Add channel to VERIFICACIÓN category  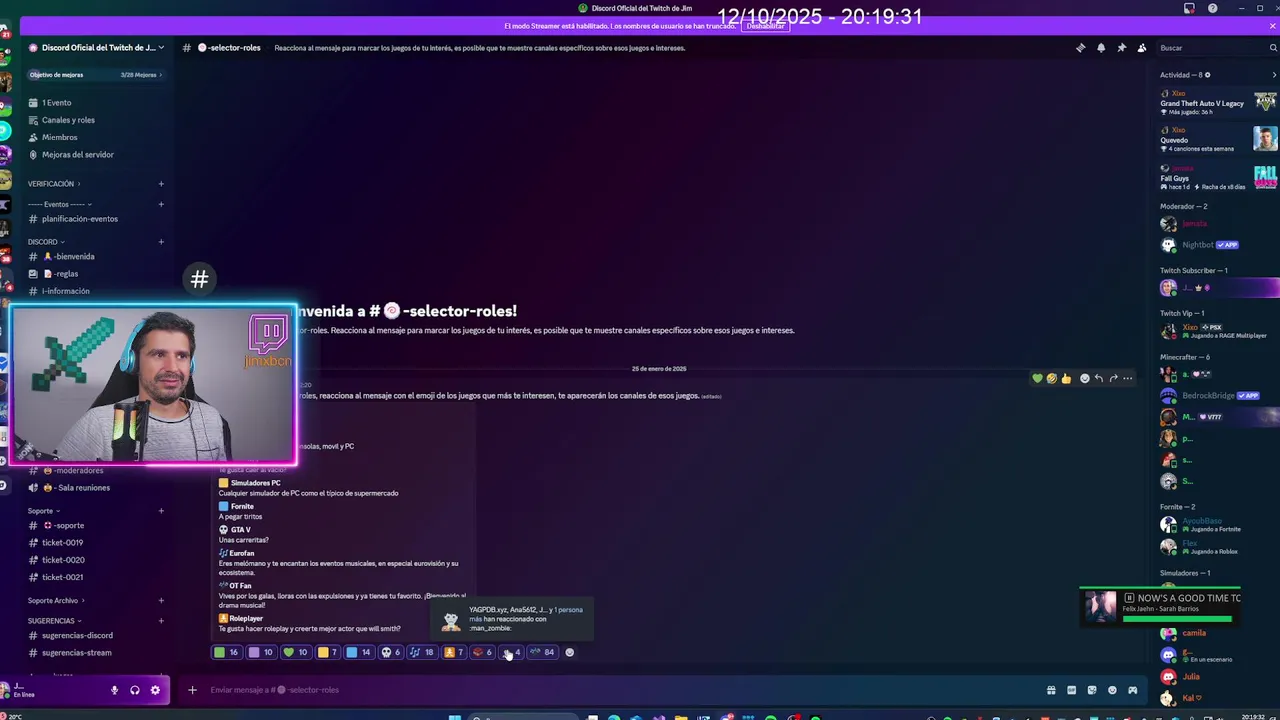click(161, 184)
